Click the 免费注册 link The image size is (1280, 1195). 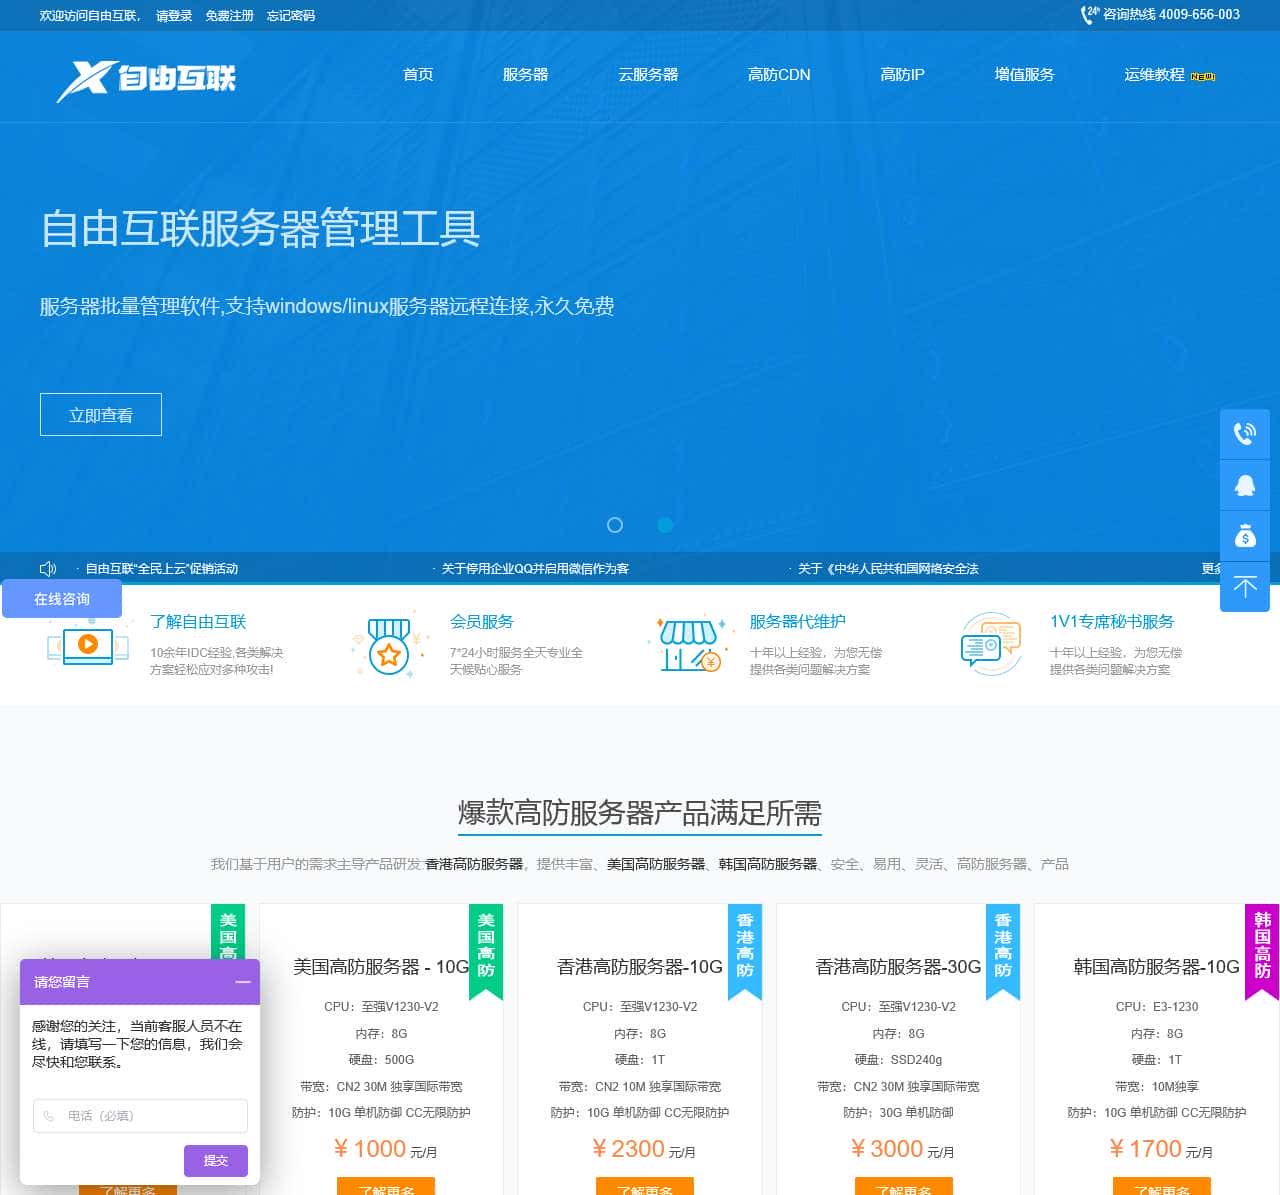pyautogui.click(x=229, y=16)
